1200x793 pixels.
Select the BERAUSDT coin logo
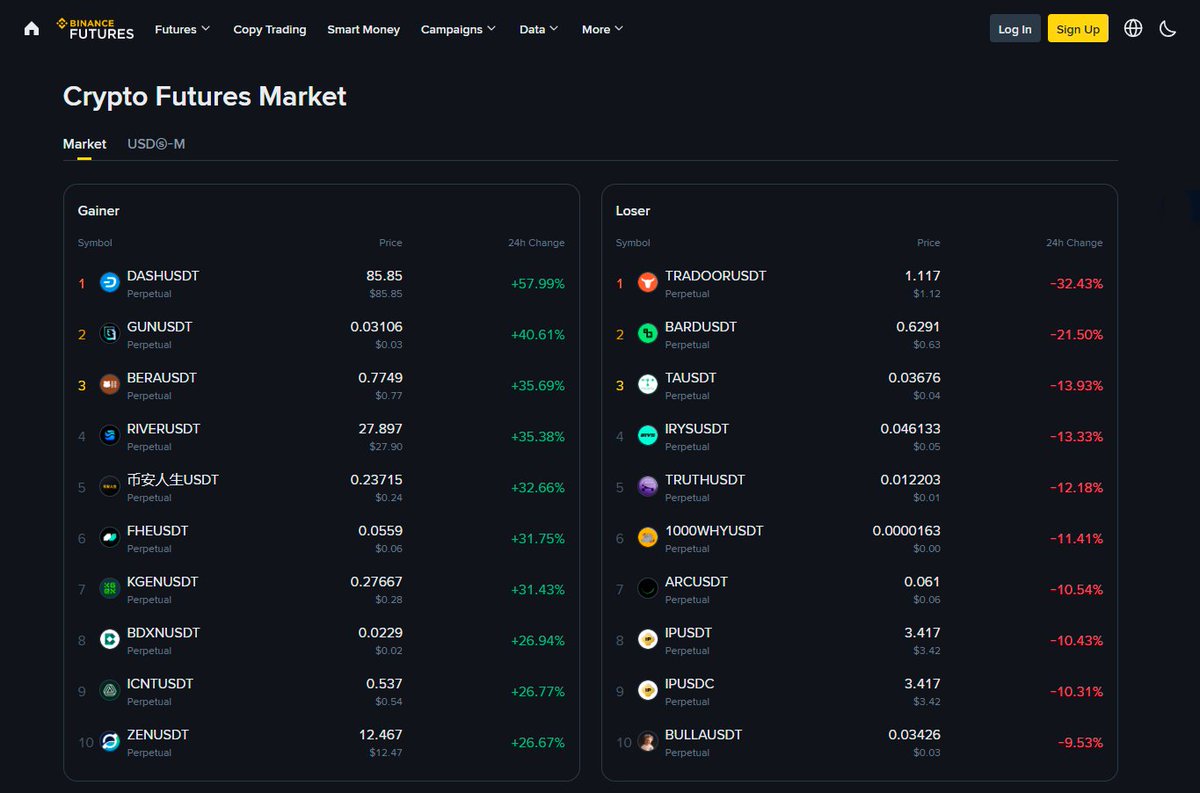click(x=109, y=385)
